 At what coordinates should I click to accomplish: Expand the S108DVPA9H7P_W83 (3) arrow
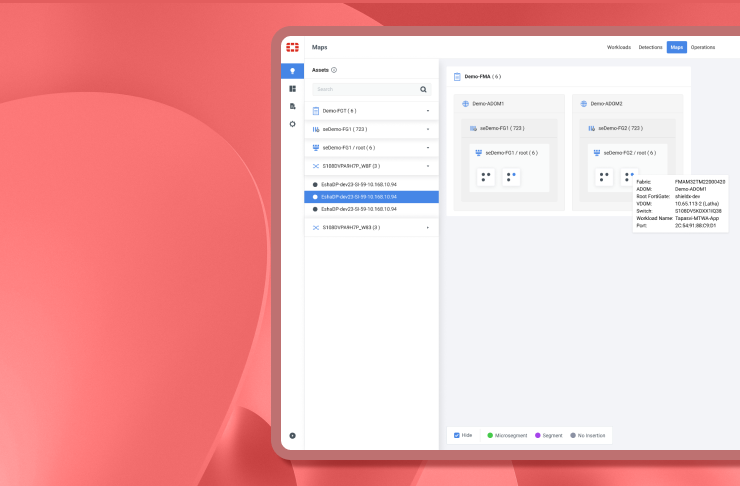pos(428,227)
